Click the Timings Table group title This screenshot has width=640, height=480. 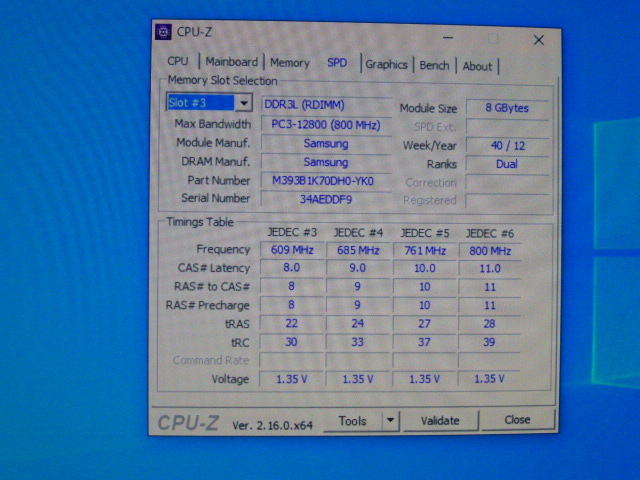(x=200, y=222)
